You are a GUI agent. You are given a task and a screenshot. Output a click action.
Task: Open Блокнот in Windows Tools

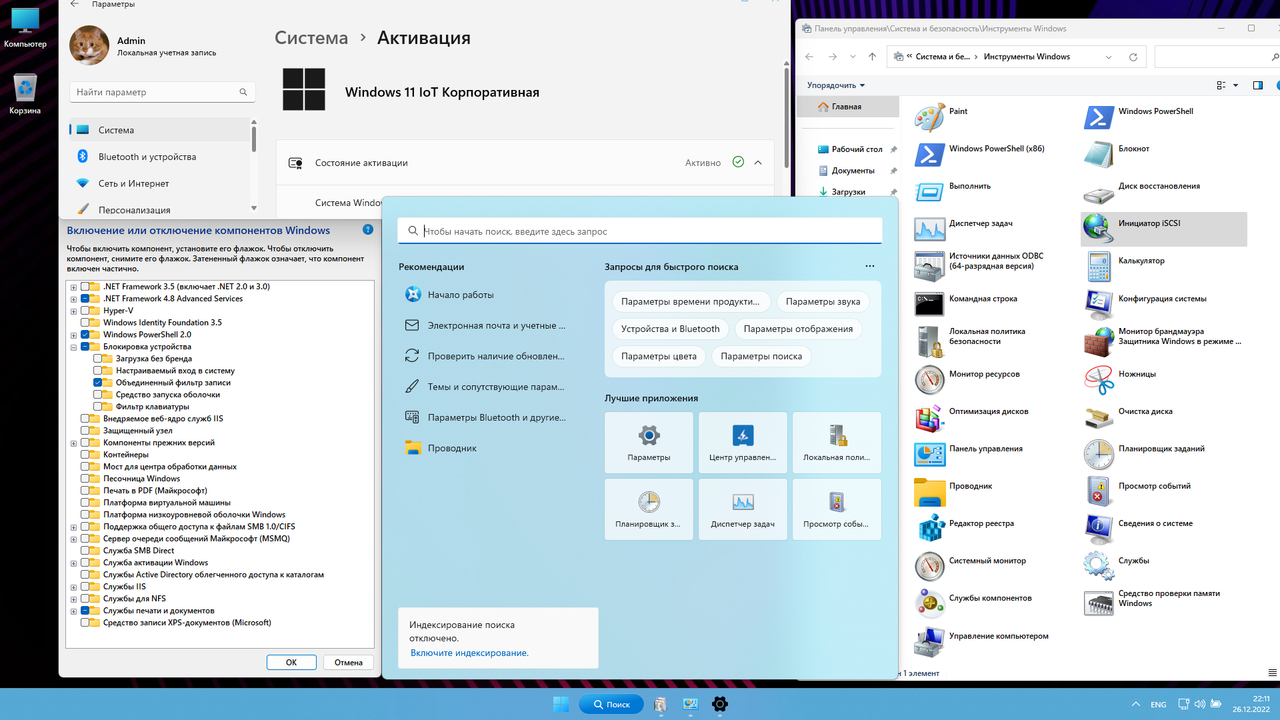(x=1099, y=155)
